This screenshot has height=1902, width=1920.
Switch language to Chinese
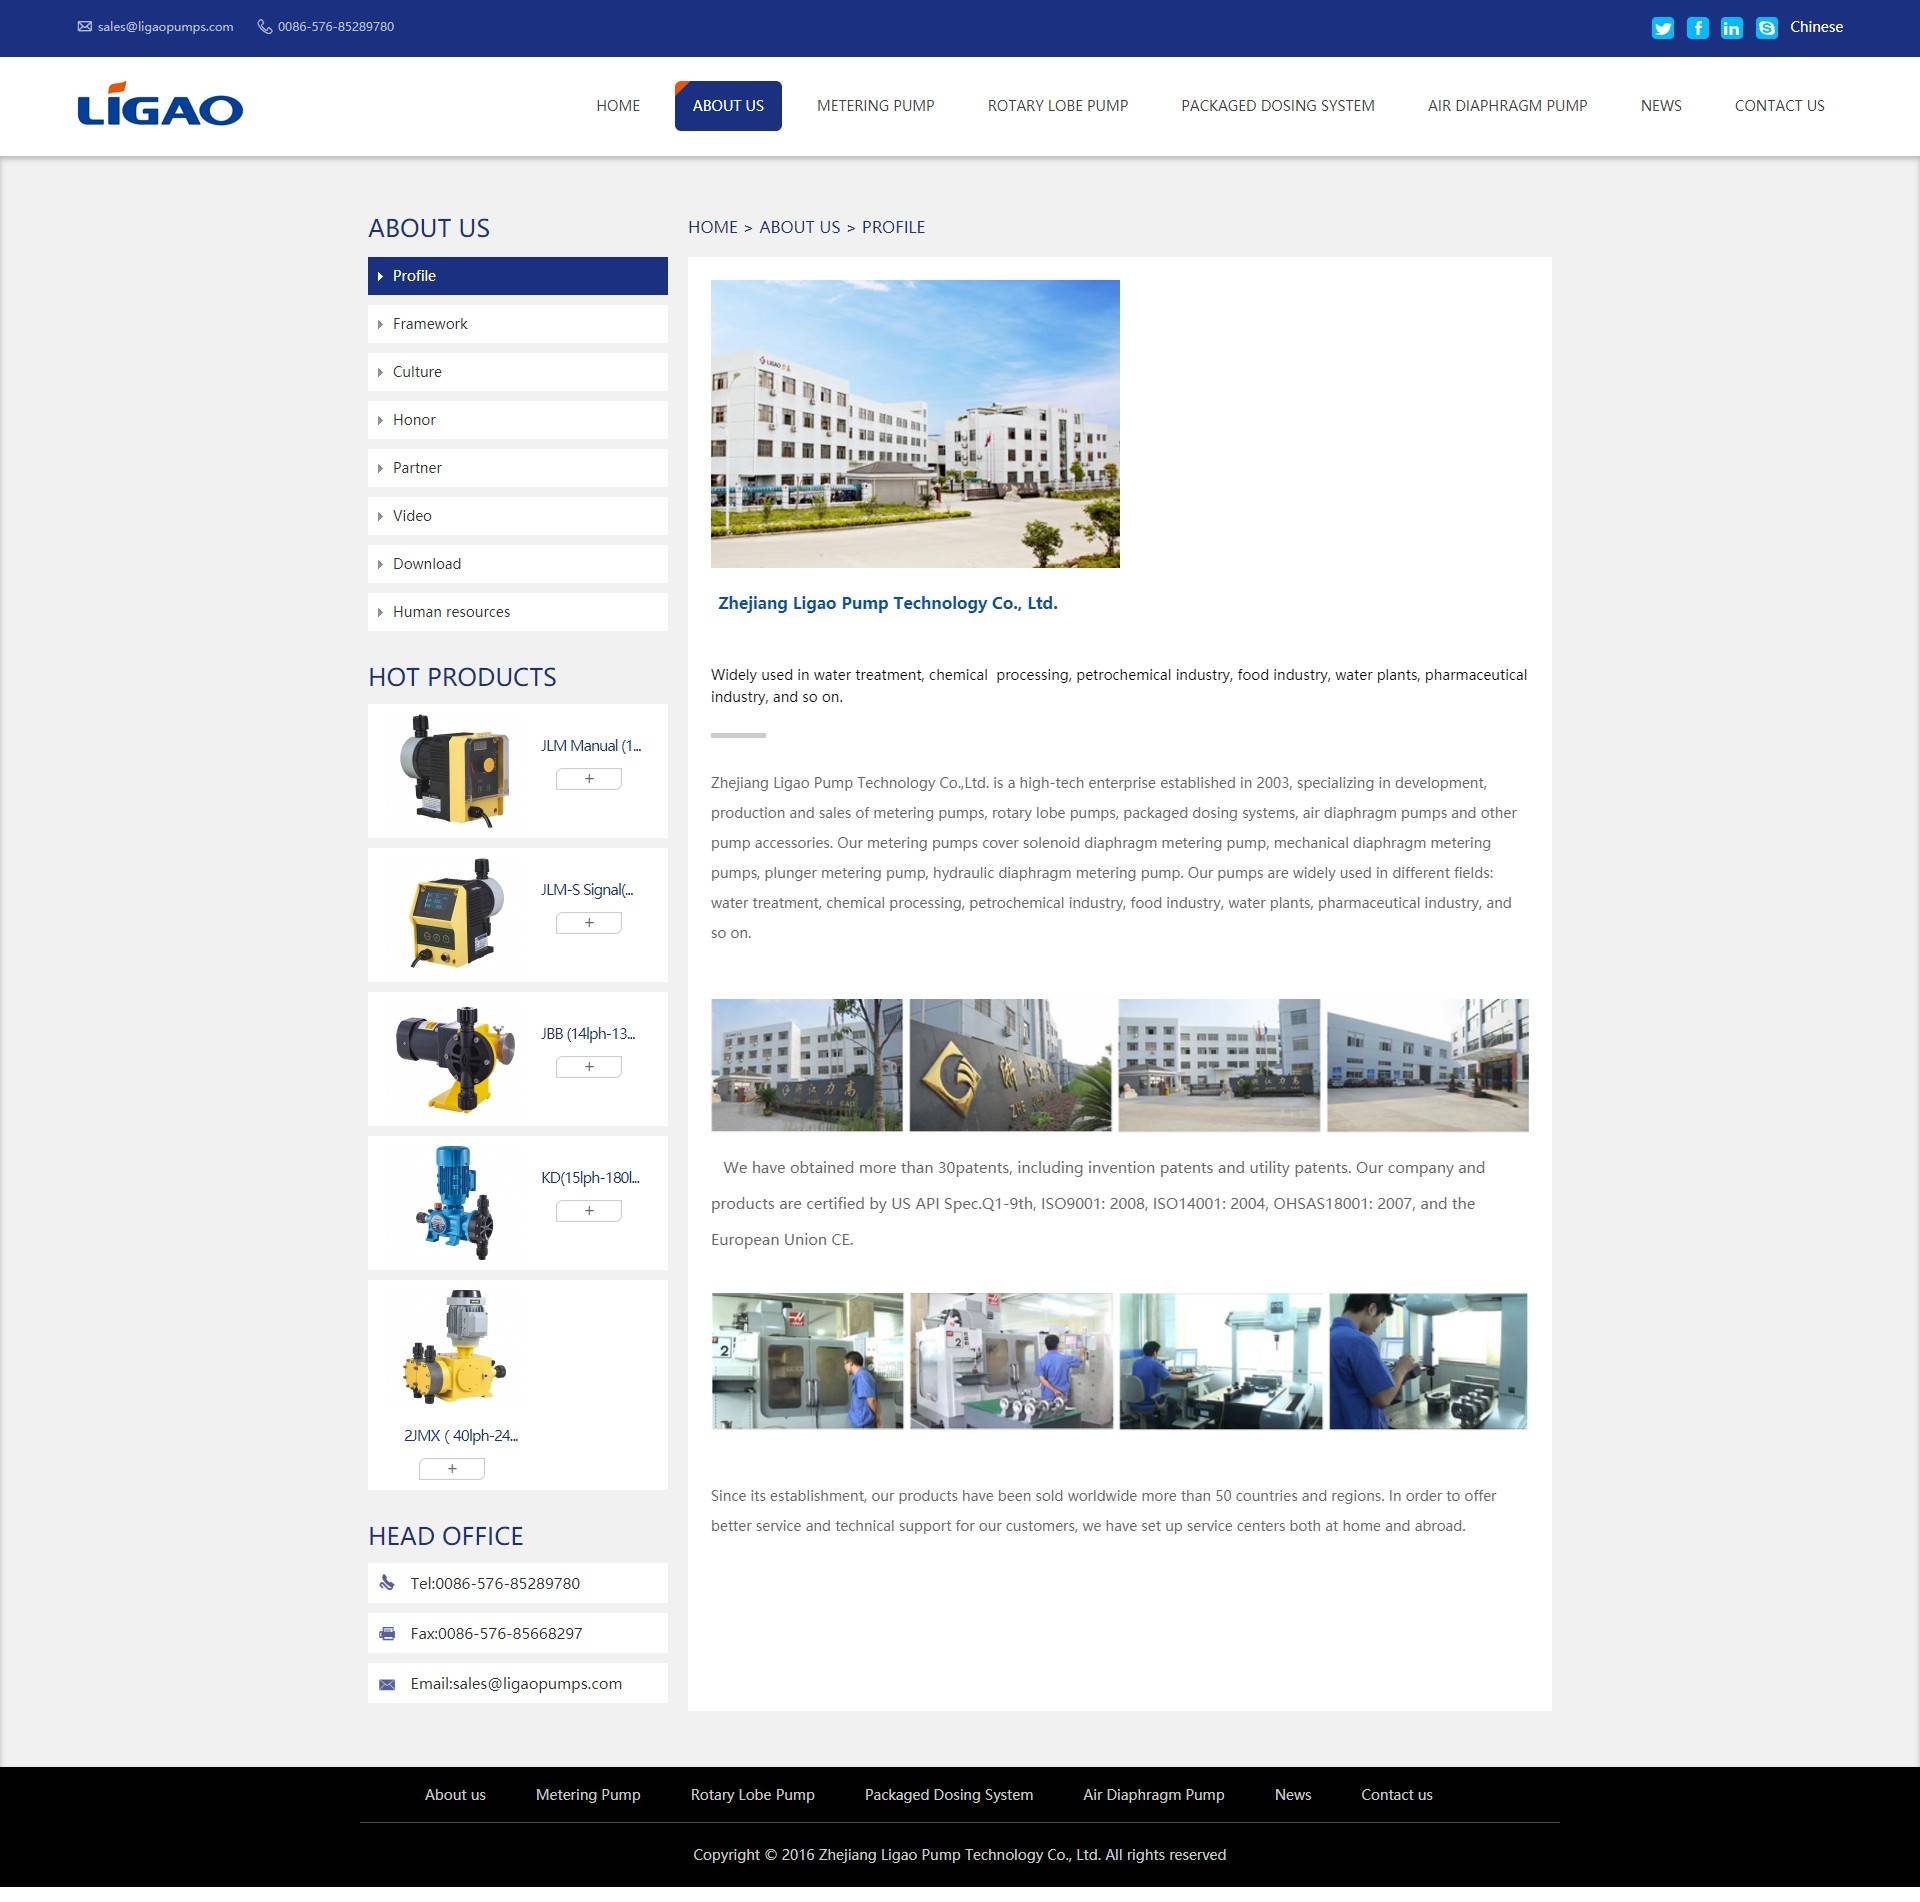click(x=1816, y=27)
